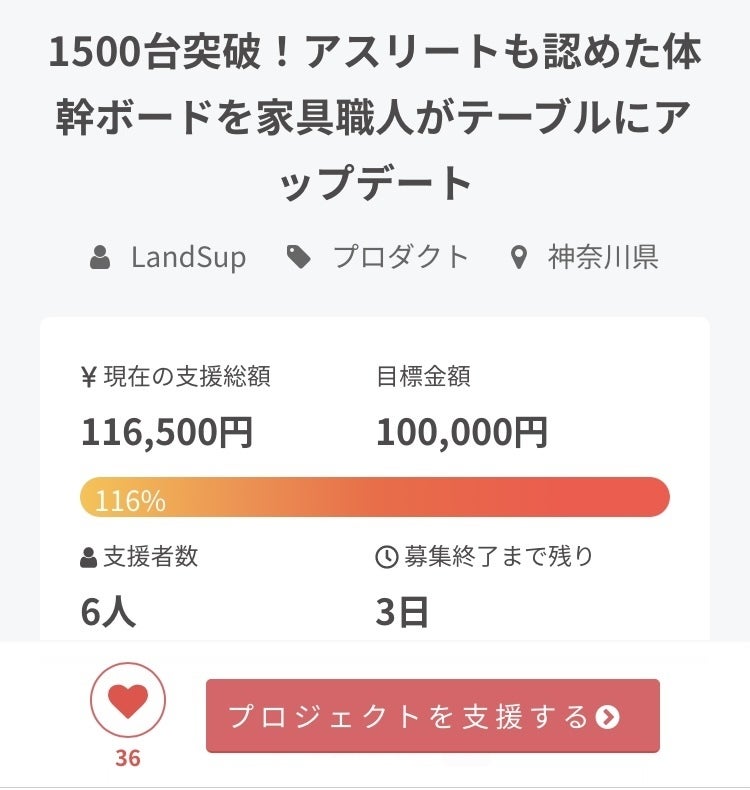Open the LandSup owner profile link
The height and width of the screenshot is (790, 750).
[x=188, y=258]
